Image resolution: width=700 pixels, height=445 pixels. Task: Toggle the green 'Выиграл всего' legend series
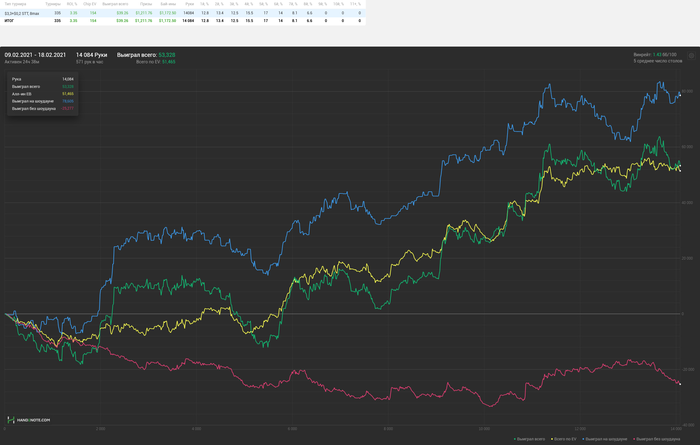(529, 439)
